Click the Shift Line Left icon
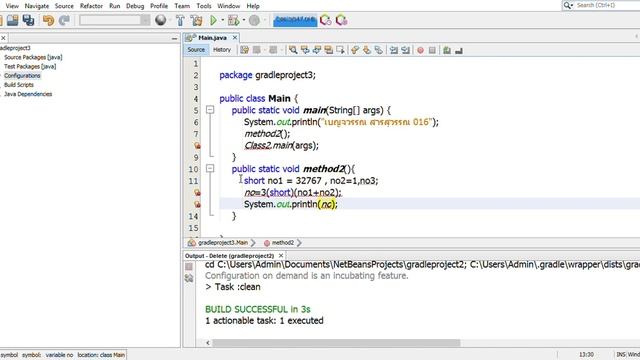The height and width of the screenshot is (360, 640). 393,50
